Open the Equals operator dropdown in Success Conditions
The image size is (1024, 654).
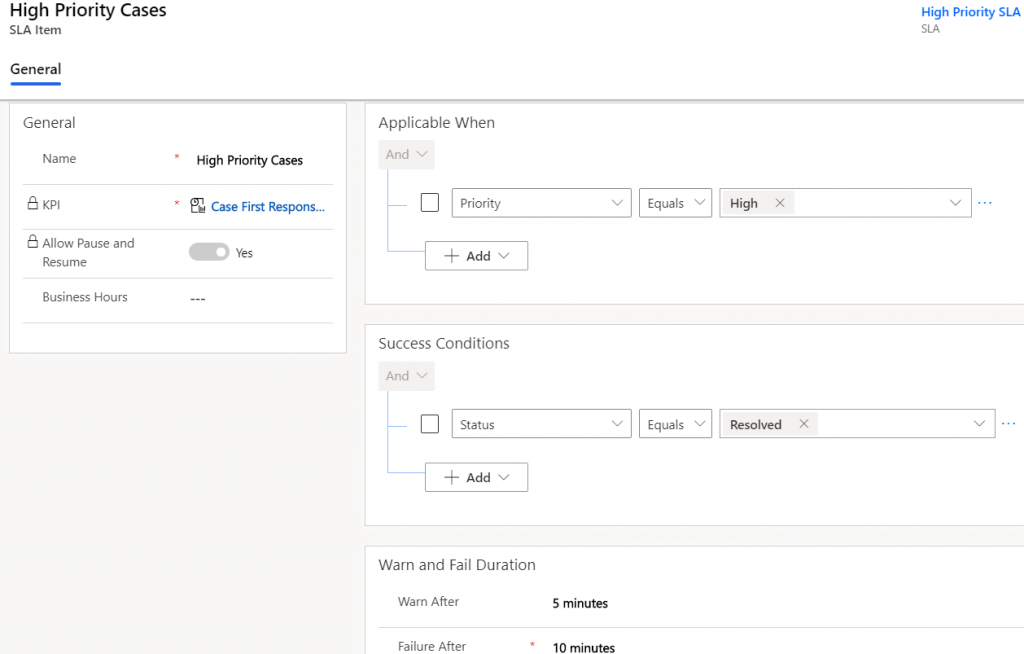click(675, 423)
